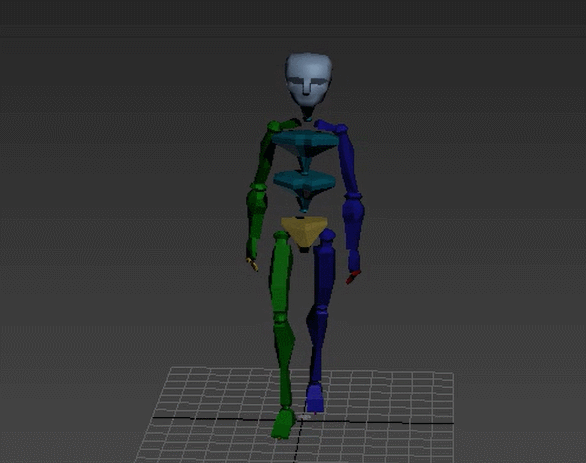The width and height of the screenshot is (586, 463).
Task: Select the green clavicle bone
Action: tap(284, 125)
